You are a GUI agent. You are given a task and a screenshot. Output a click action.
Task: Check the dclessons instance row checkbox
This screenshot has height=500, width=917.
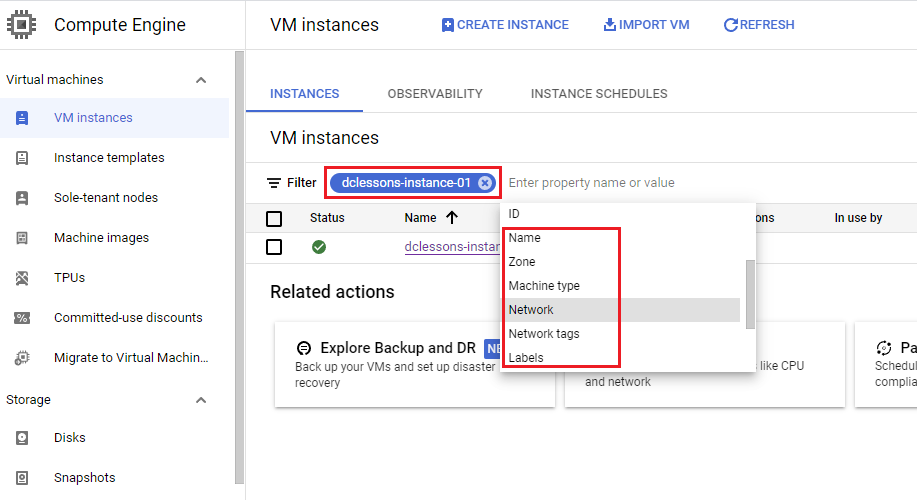pyautogui.click(x=274, y=247)
